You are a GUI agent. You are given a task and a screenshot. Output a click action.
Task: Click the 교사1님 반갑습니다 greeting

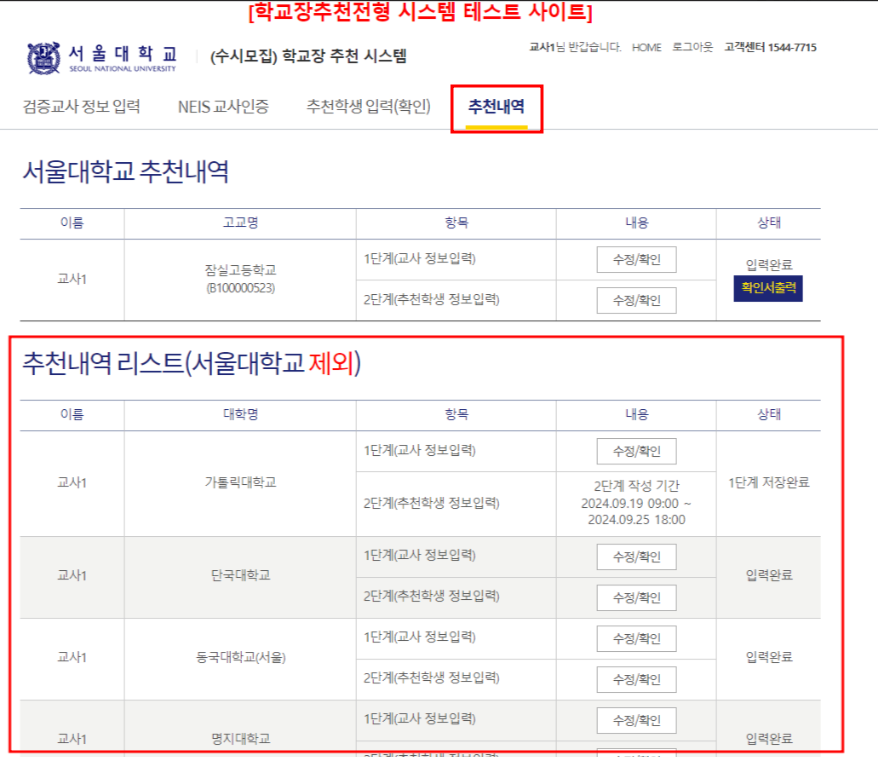pyautogui.click(x=575, y=48)
